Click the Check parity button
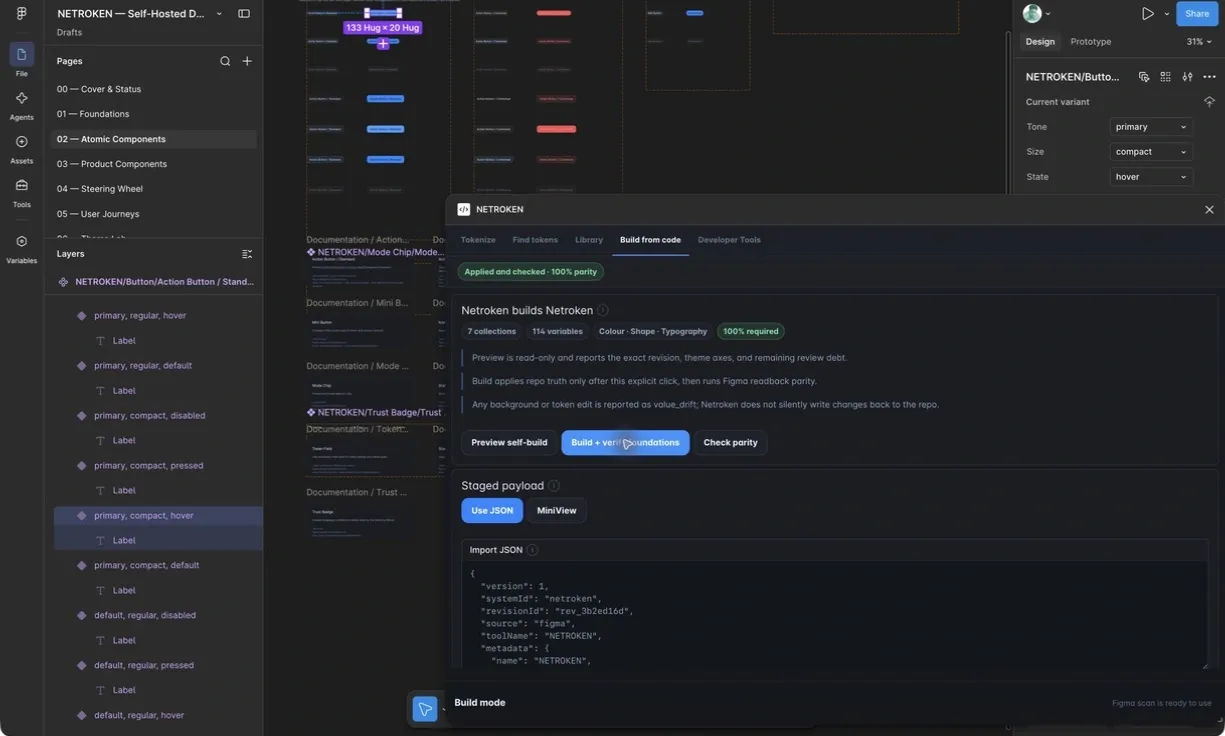Viewport: 1225px width, 736px height. click(x=730, y=443)
